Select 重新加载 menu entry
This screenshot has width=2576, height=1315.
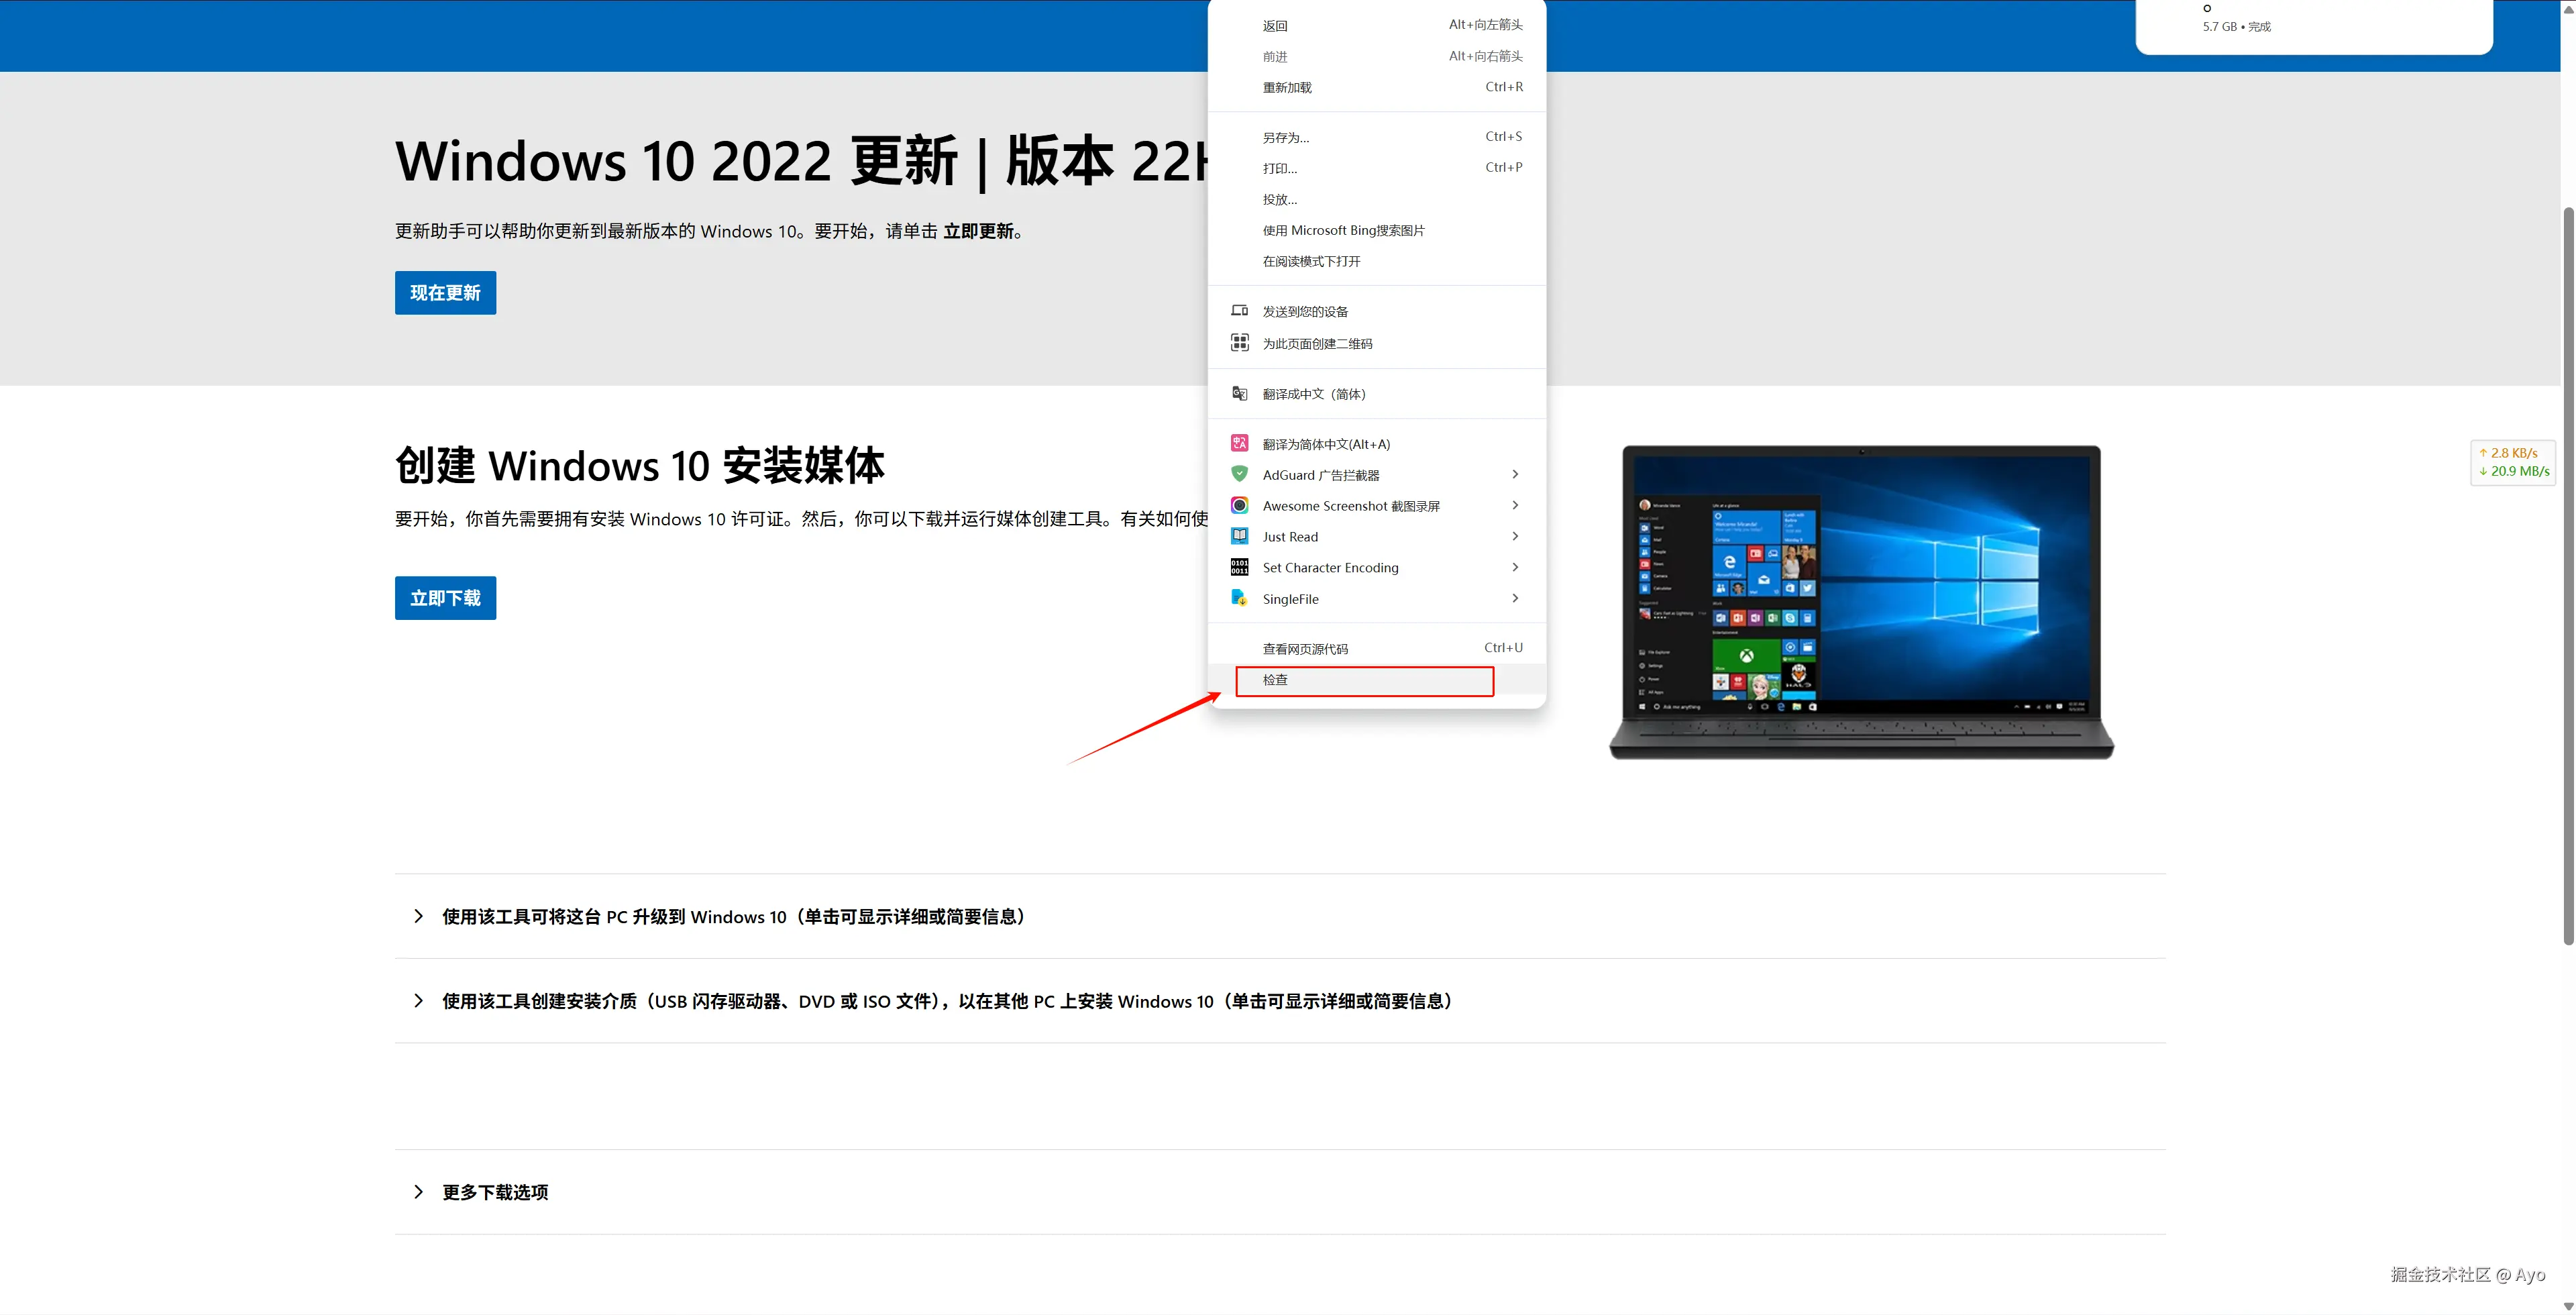pos(1287,88)
